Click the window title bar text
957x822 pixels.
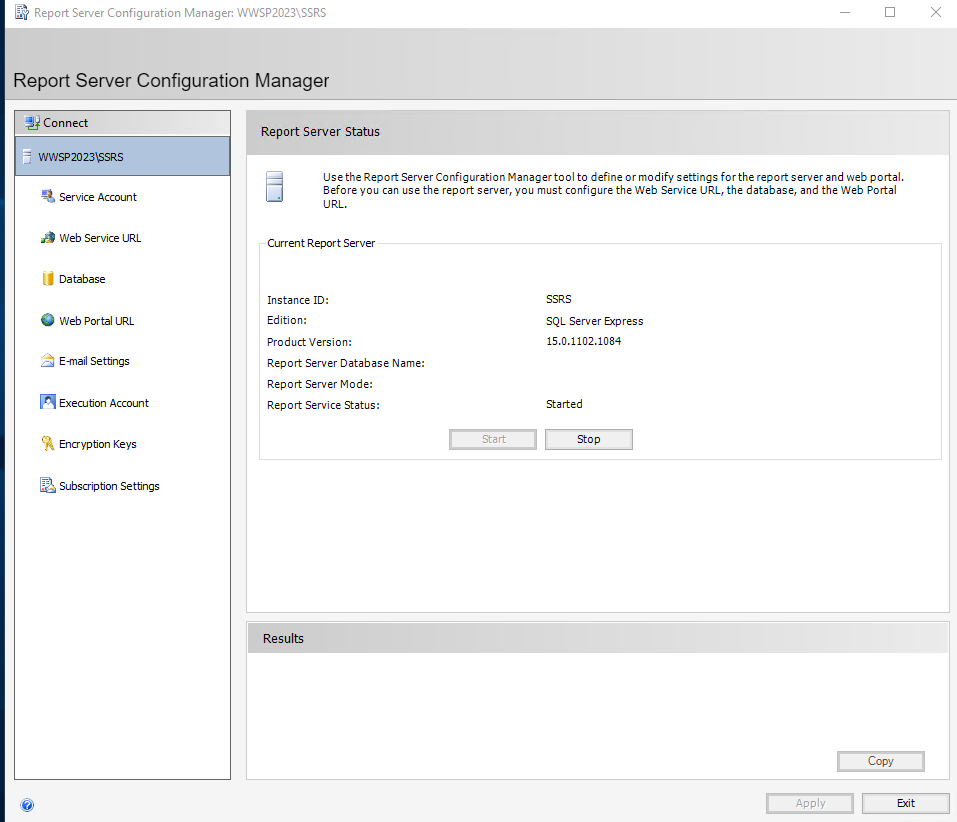[x=180, y=13]
